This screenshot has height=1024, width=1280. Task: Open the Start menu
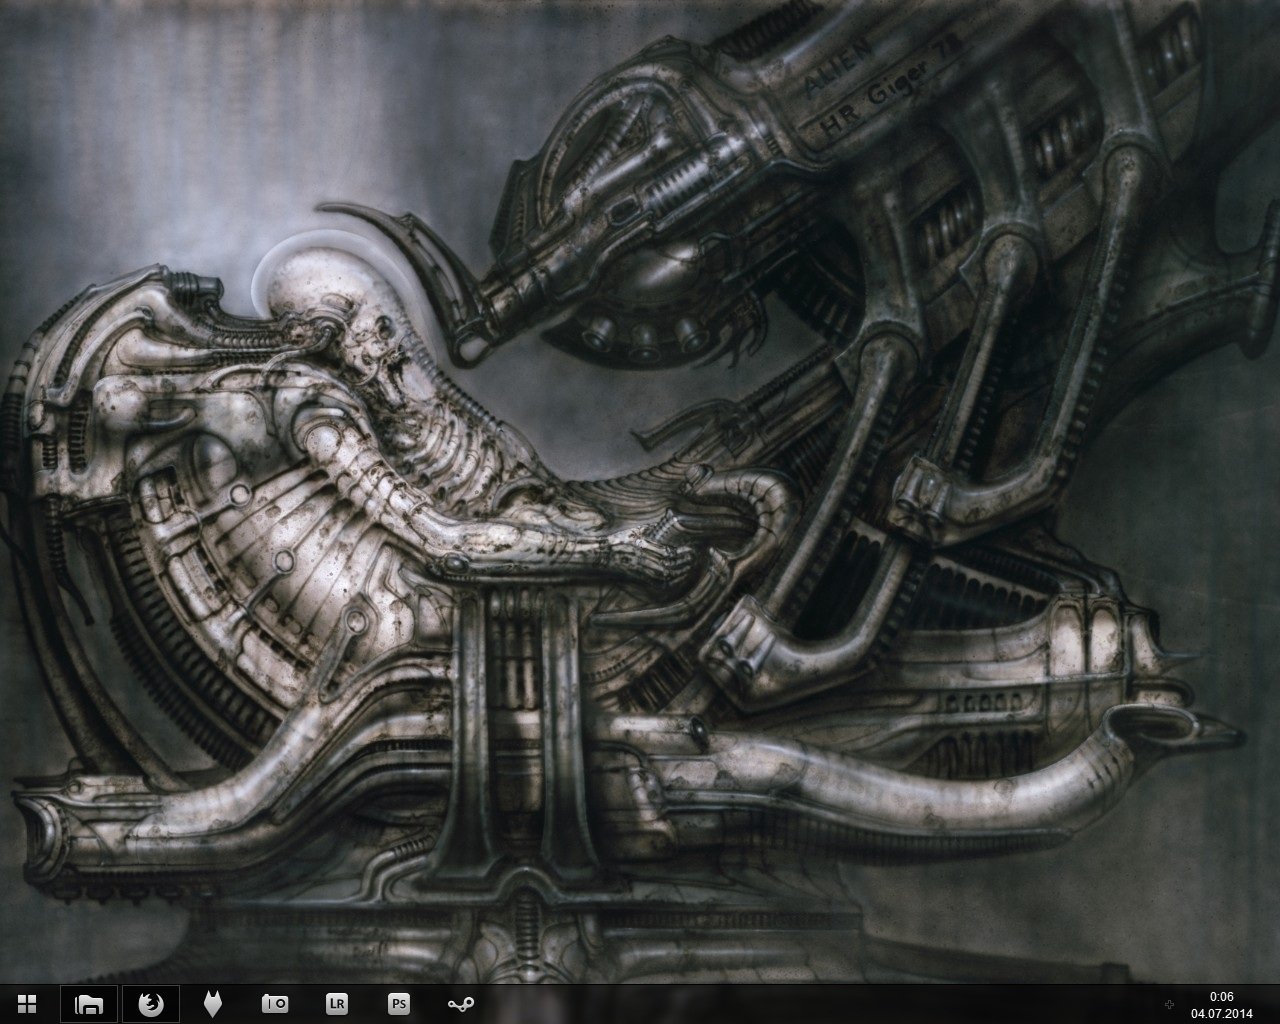[29, 1003]
